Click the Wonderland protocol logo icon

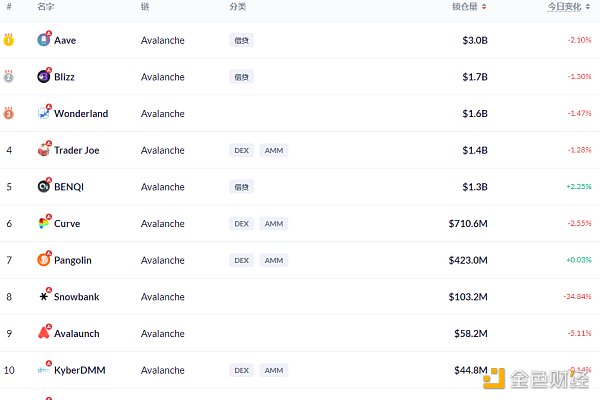coord(44,113)
